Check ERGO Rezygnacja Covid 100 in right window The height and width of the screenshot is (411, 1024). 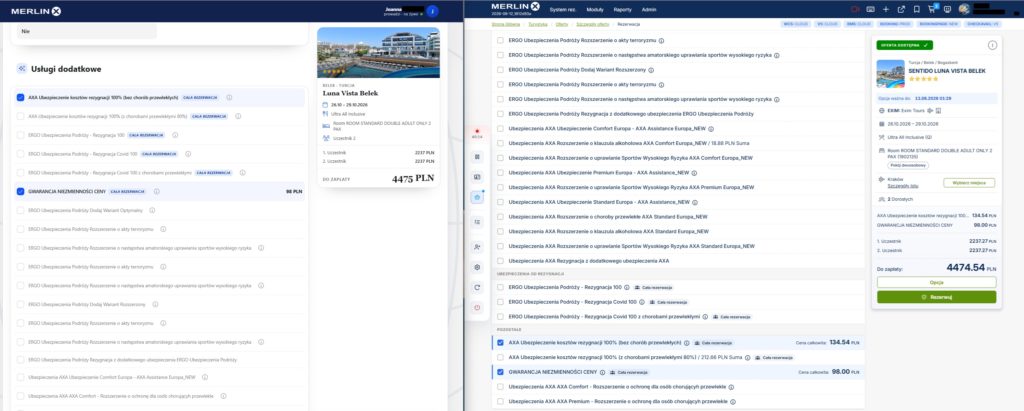point(500,302)
